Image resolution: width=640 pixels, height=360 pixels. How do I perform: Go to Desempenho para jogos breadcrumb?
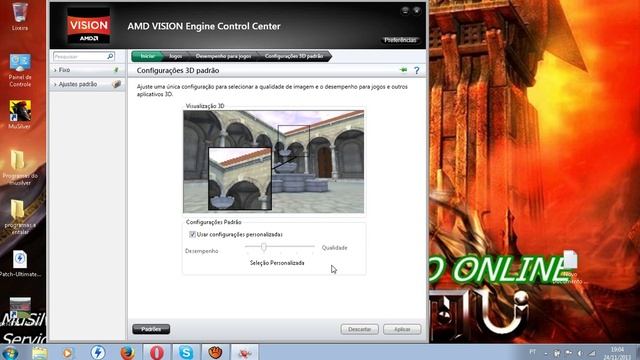[x=223, y=56]
